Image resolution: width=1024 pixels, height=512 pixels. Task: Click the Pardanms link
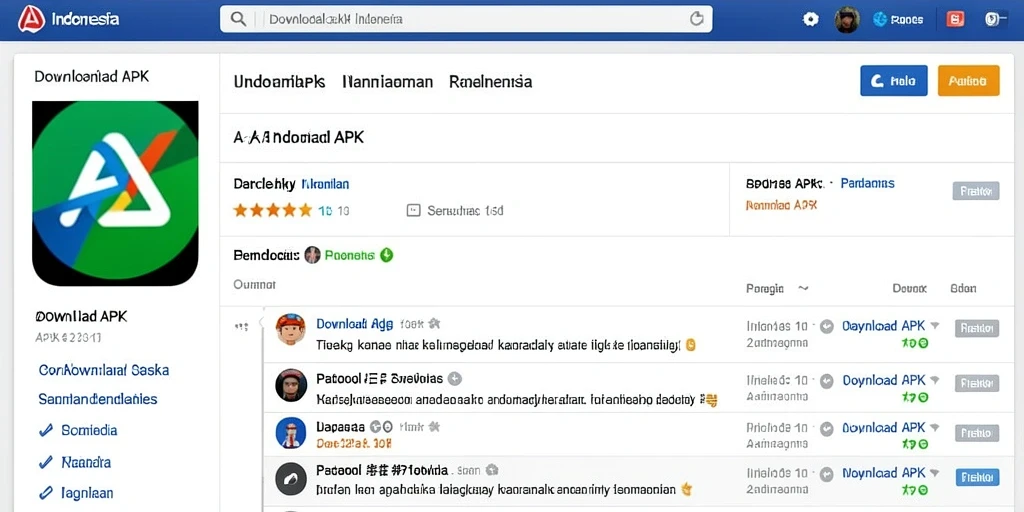click(x=867, y=184)
